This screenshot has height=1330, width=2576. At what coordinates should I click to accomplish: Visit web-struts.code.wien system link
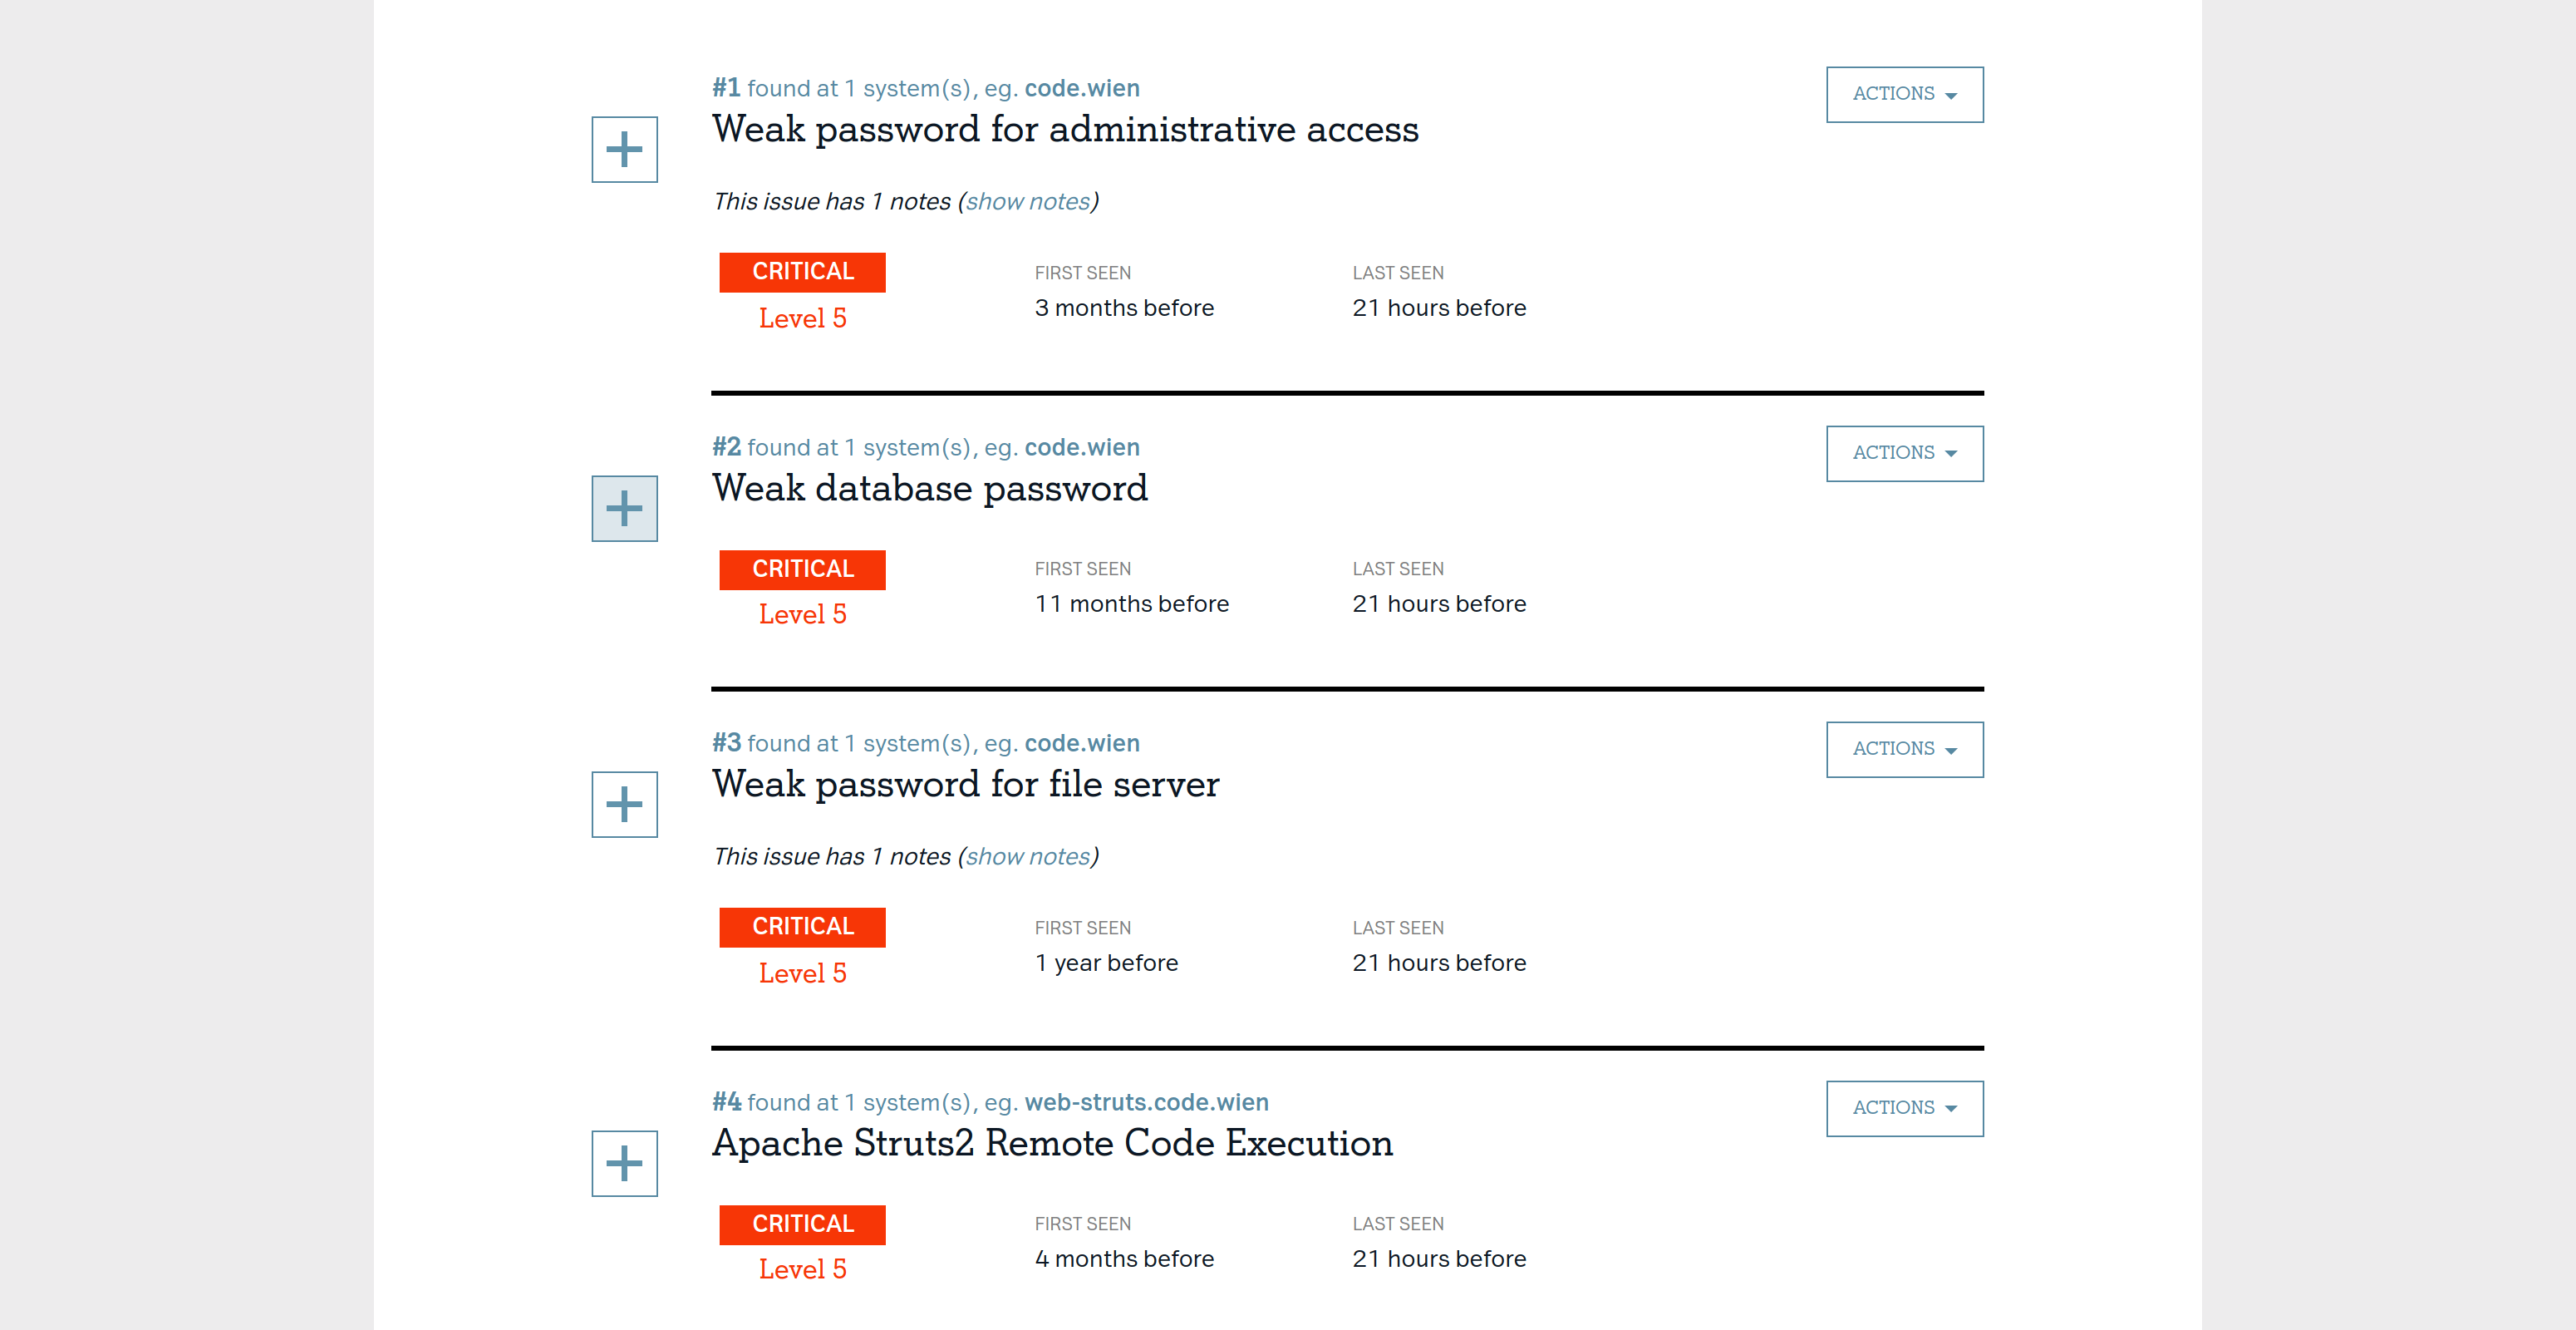[1146, 1103]
